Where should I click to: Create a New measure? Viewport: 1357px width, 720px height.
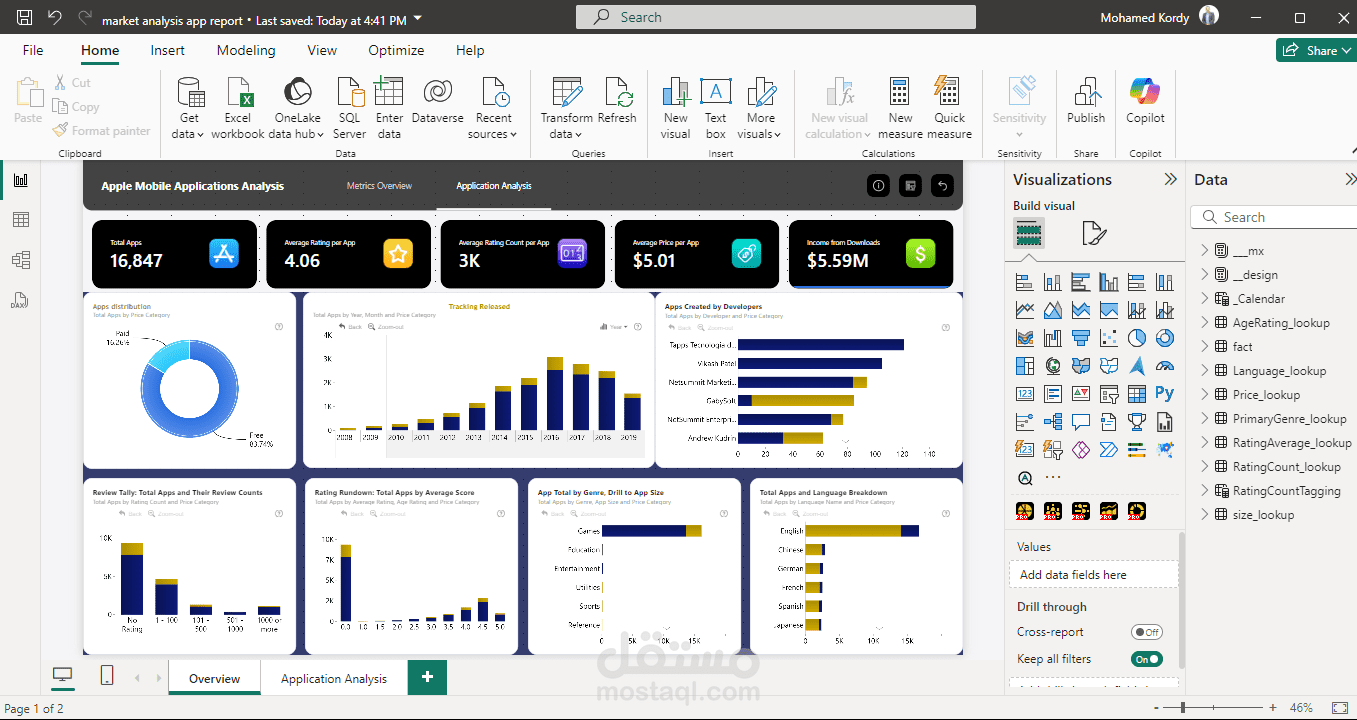tap(901, 108)
